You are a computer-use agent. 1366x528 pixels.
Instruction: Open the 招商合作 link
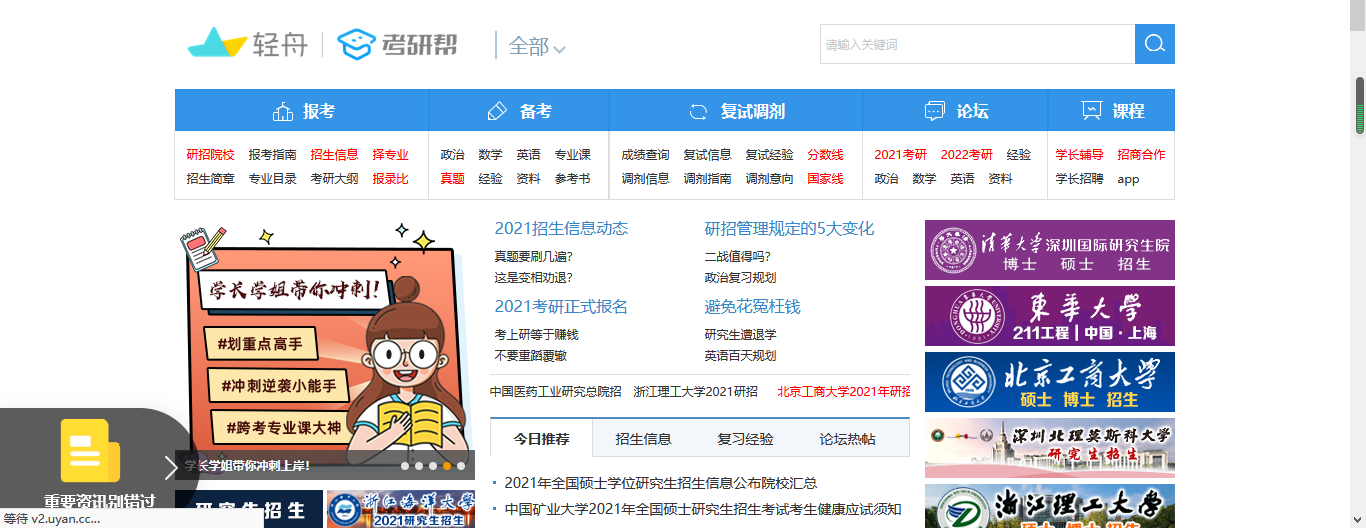pyautogui.click(x=1141, y=155)
